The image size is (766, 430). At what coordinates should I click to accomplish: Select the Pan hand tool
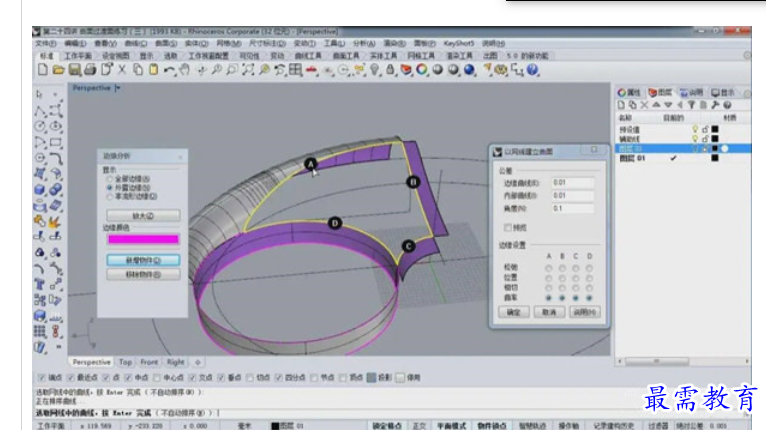coord(185,70)
